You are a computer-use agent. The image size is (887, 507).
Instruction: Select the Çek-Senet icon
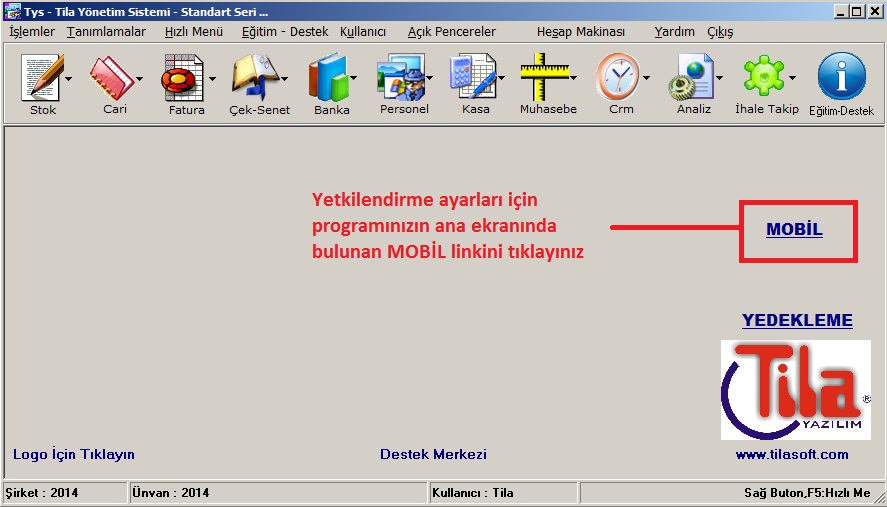pos(255,78)
